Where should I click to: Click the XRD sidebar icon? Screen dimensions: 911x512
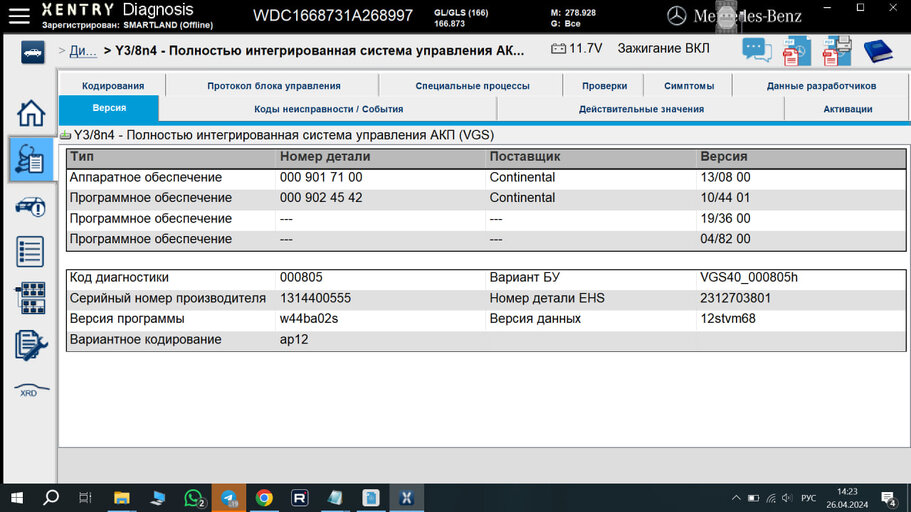click(x=30, y=391)
